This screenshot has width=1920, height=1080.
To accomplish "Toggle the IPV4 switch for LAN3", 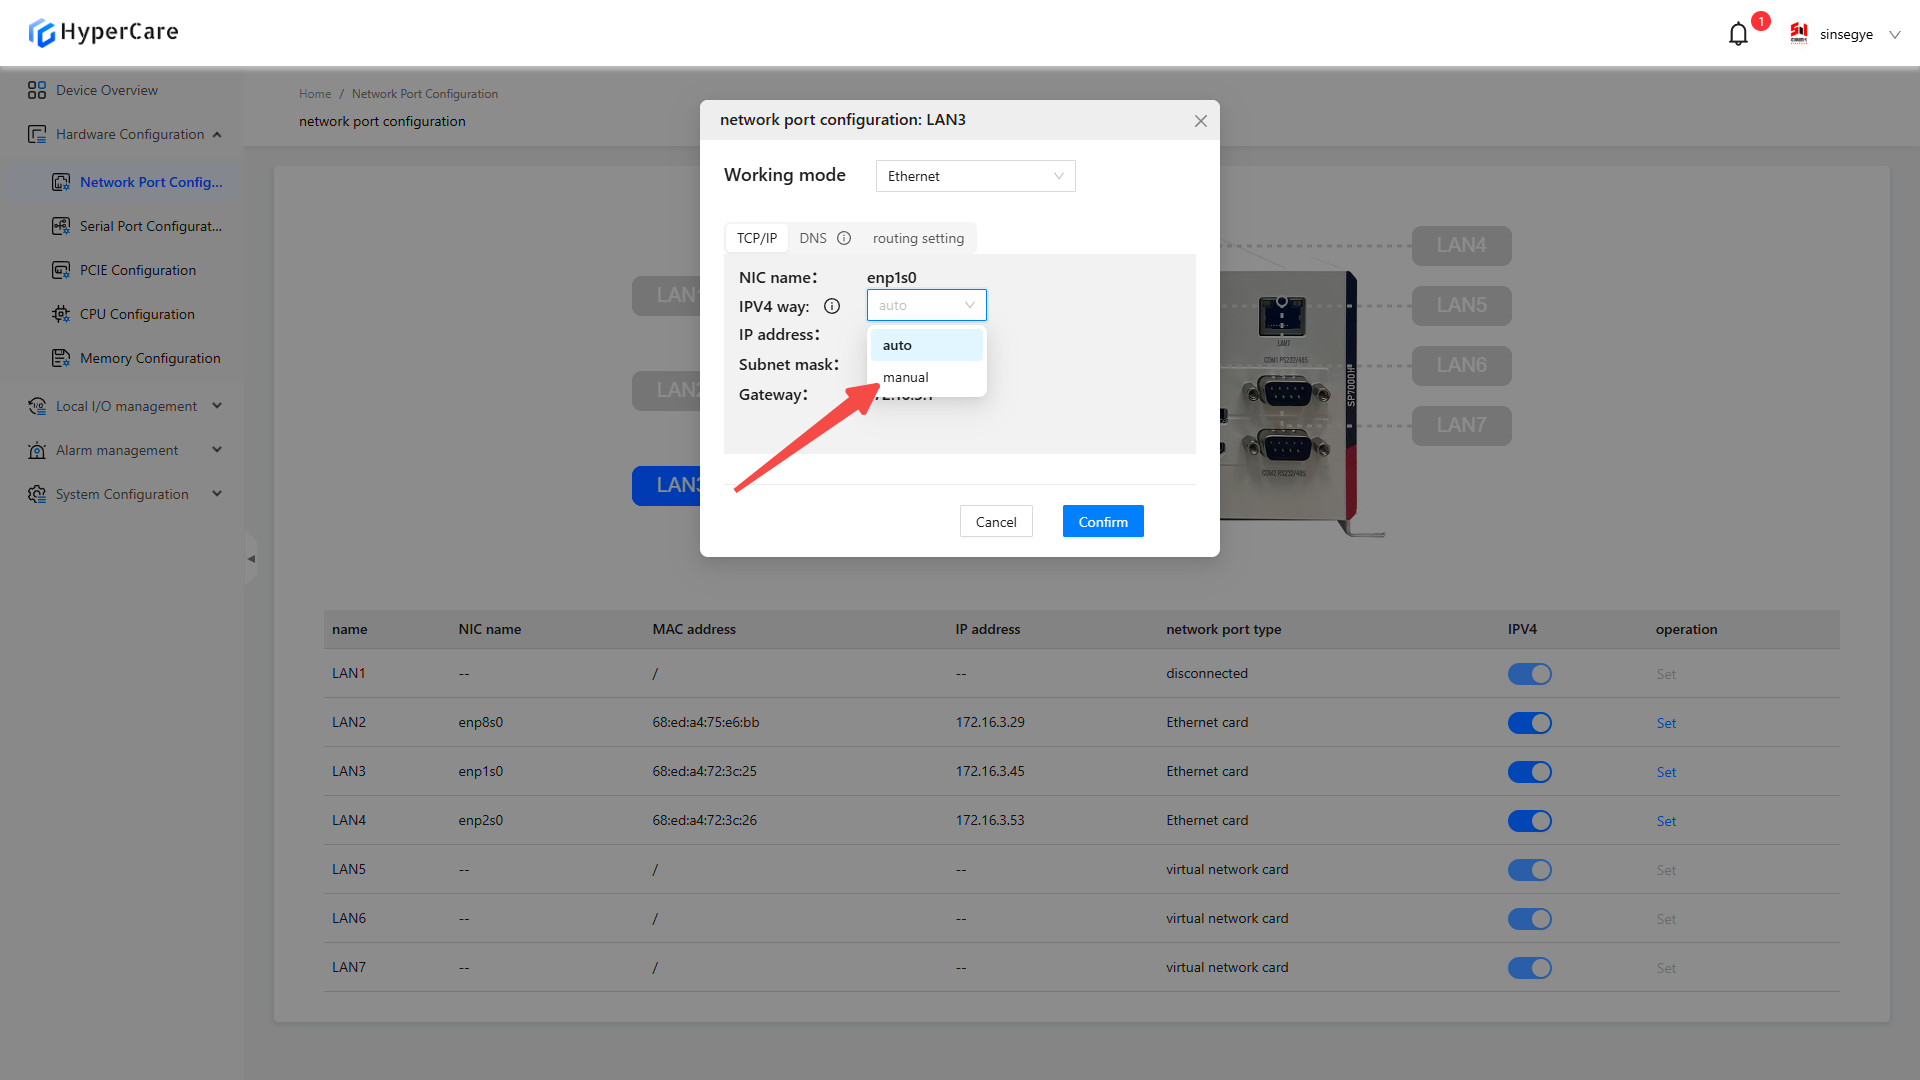I will pyautogui.click(x=1529, y=772).
